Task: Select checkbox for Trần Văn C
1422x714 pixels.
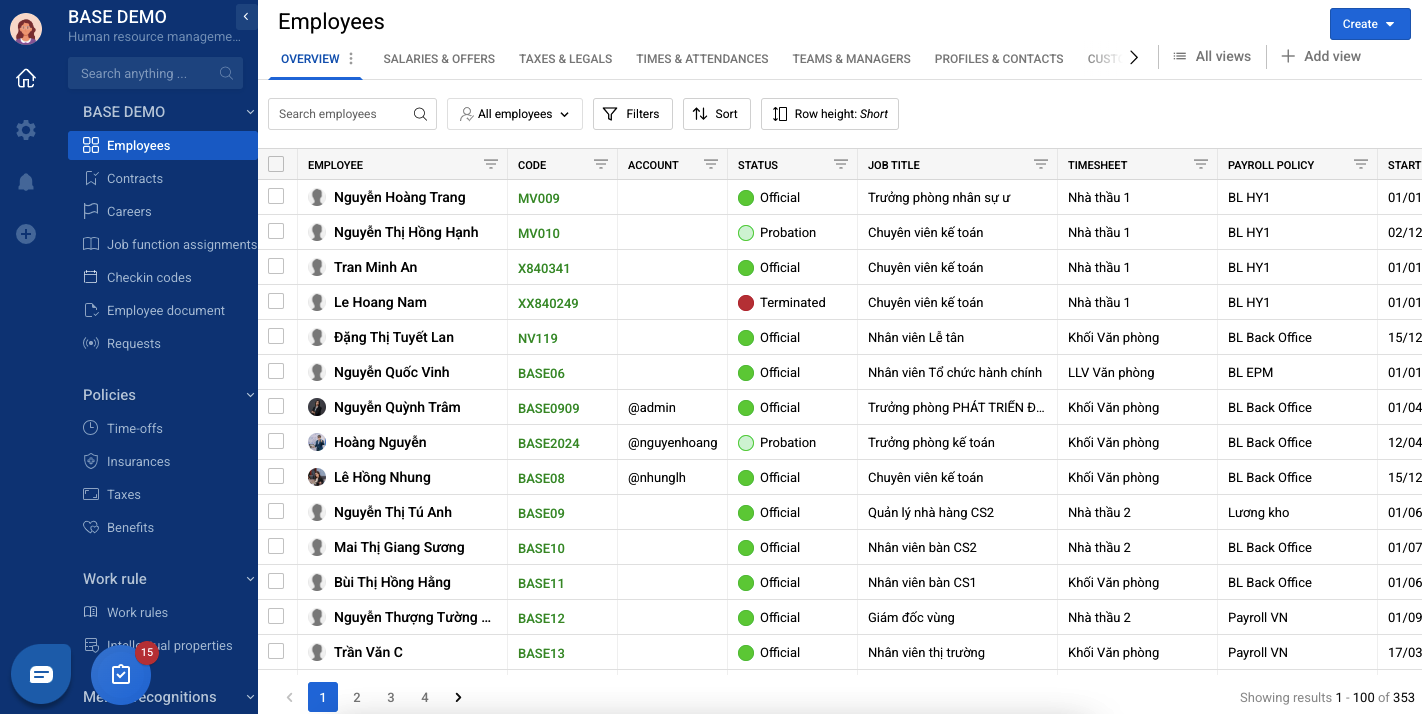Action: (276, 651)
